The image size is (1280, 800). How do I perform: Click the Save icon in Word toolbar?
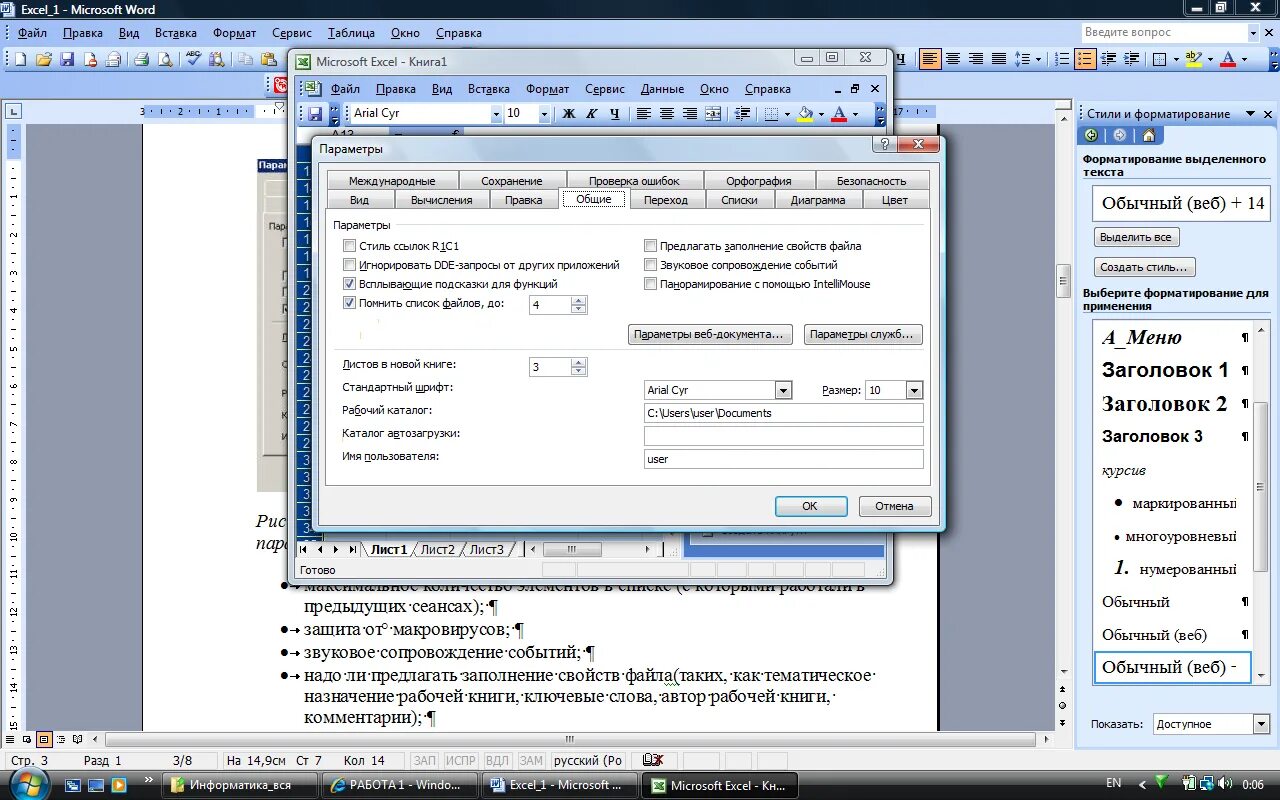coord(67,60)
